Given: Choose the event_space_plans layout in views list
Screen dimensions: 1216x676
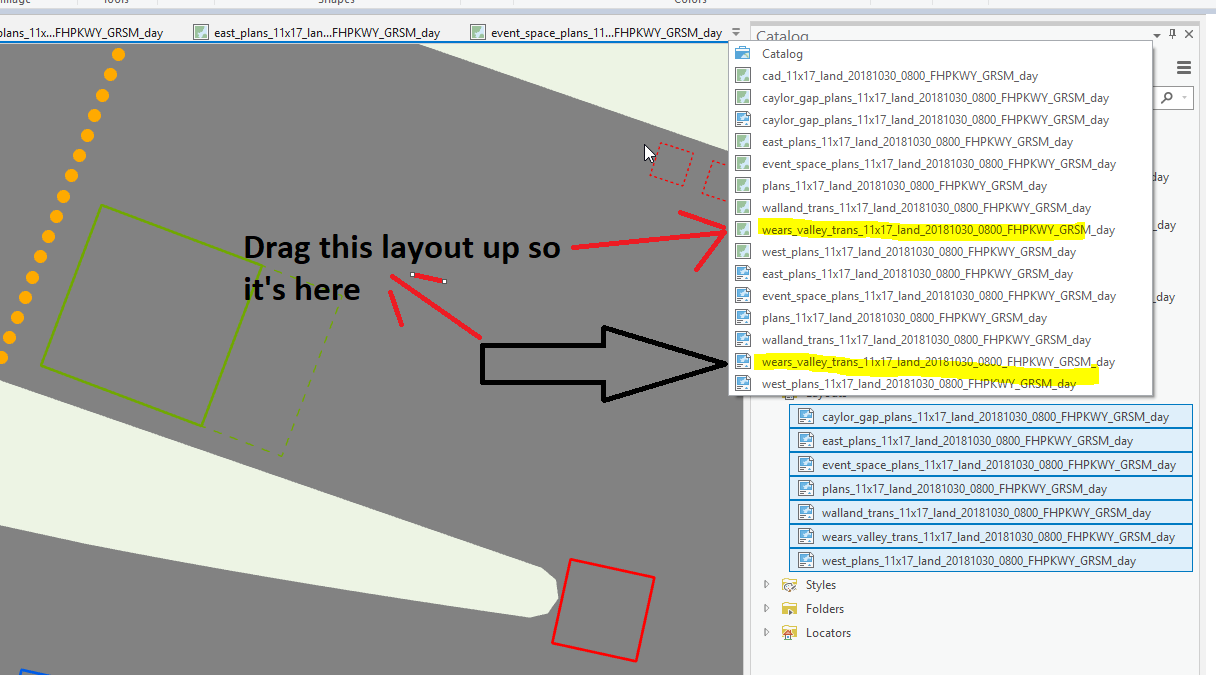Looking at the screenshot, I should pyautogui.click(x=940, y=296).
